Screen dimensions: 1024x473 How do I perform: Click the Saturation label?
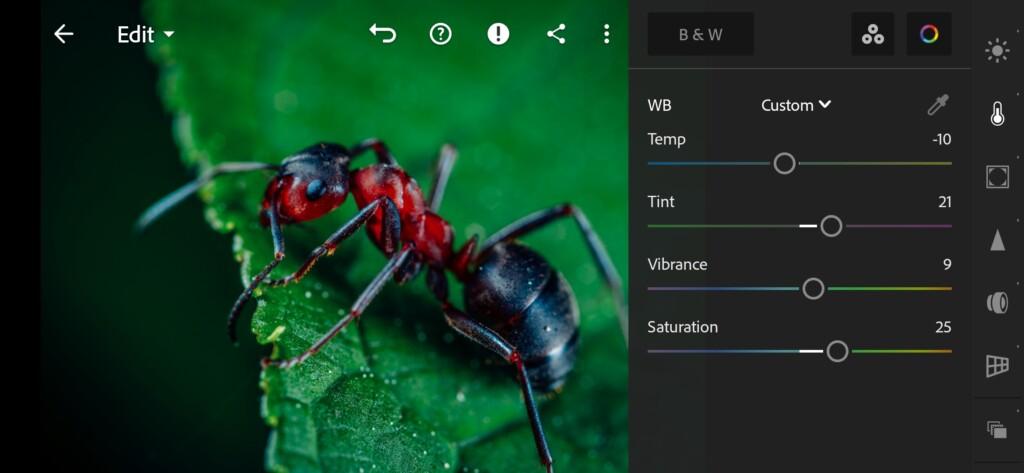(682, 327)
